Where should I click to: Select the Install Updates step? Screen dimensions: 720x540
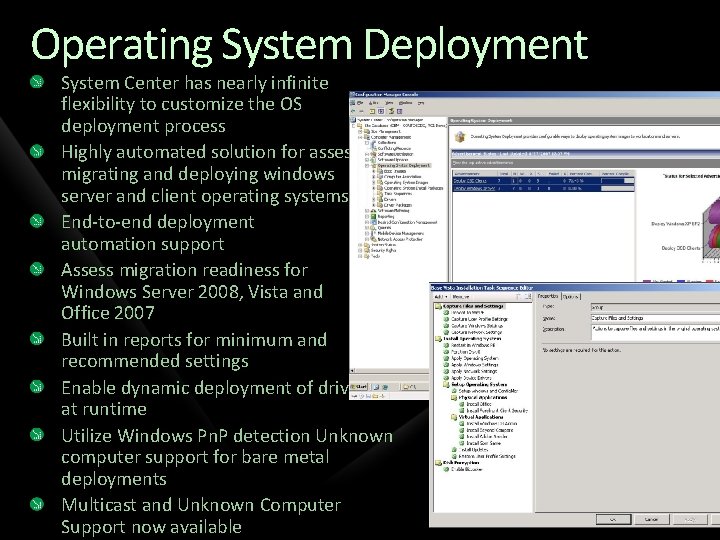click(x=473, y=450)
